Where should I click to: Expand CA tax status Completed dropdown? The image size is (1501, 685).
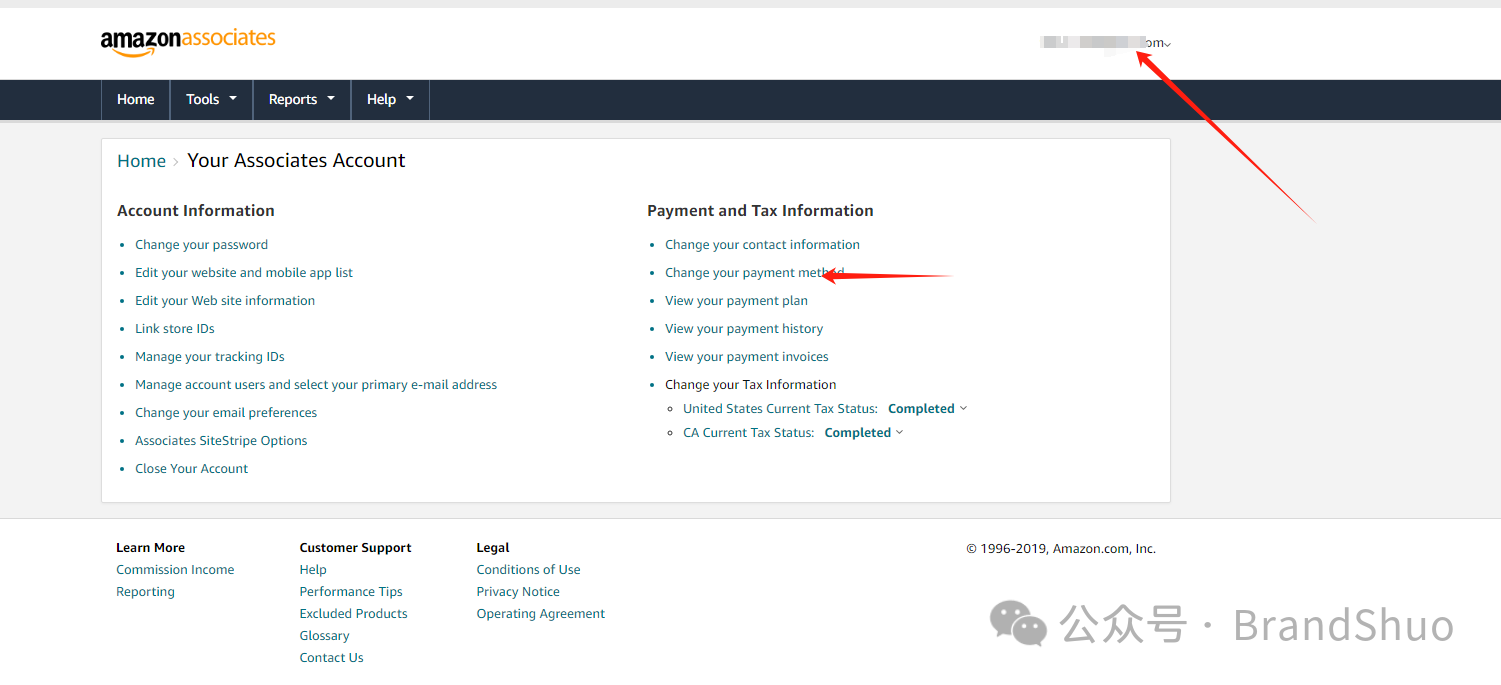click(863, 433)
